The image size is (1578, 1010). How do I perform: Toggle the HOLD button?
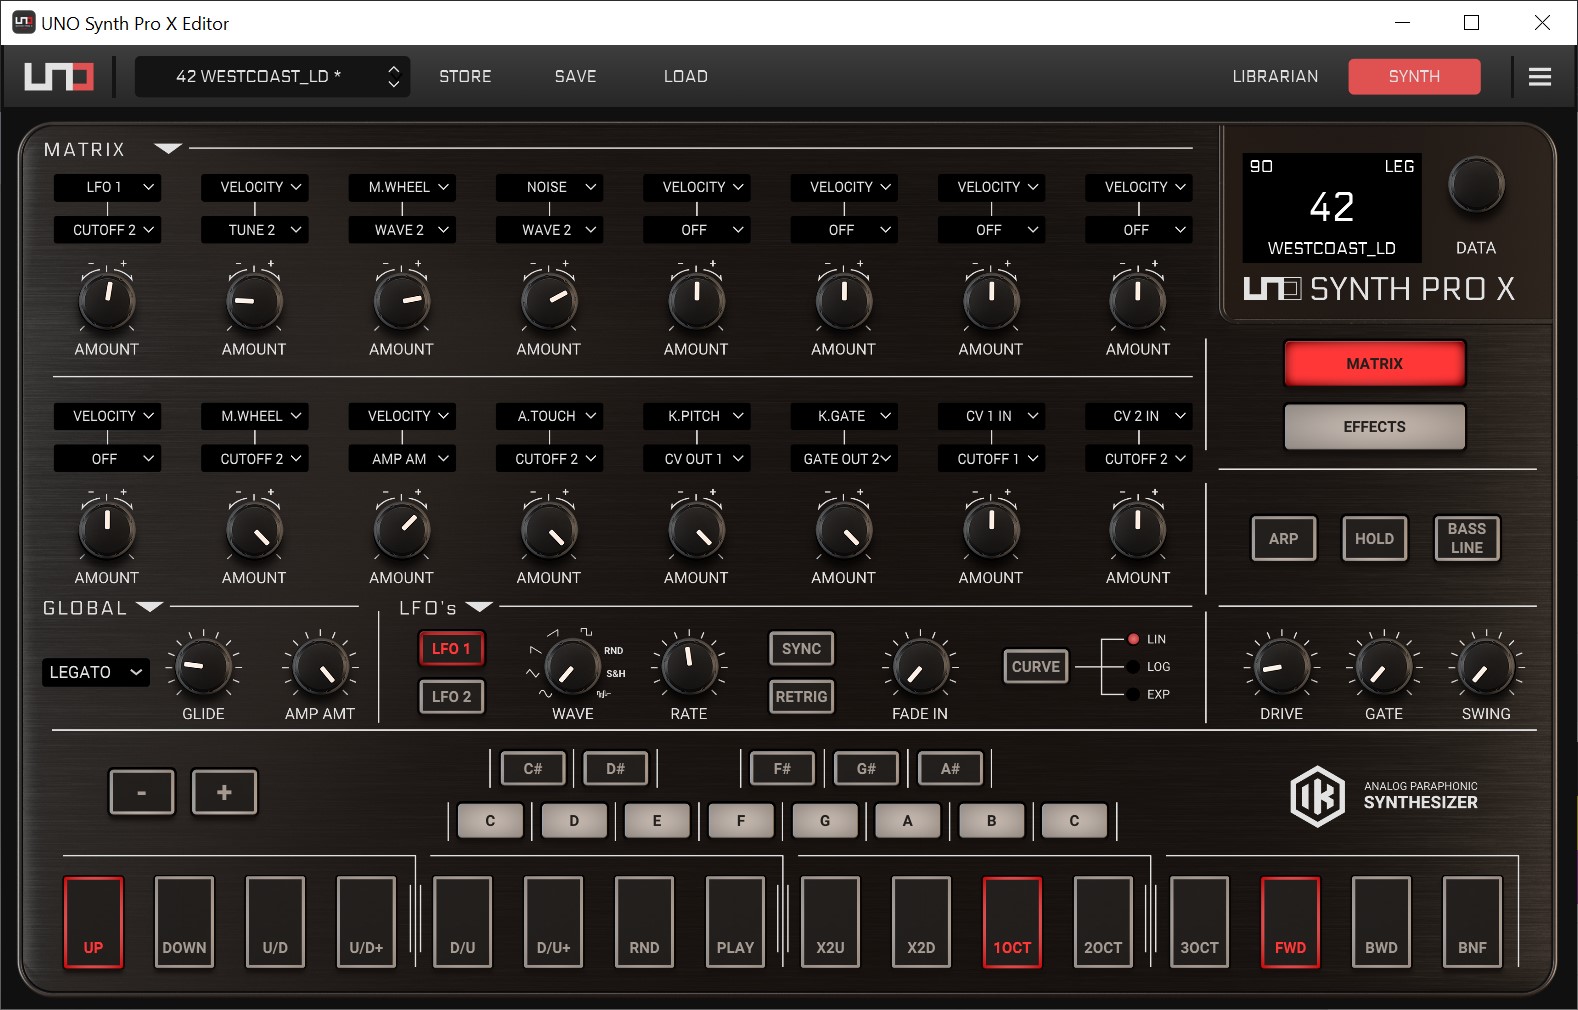(x=1374, y=539)
